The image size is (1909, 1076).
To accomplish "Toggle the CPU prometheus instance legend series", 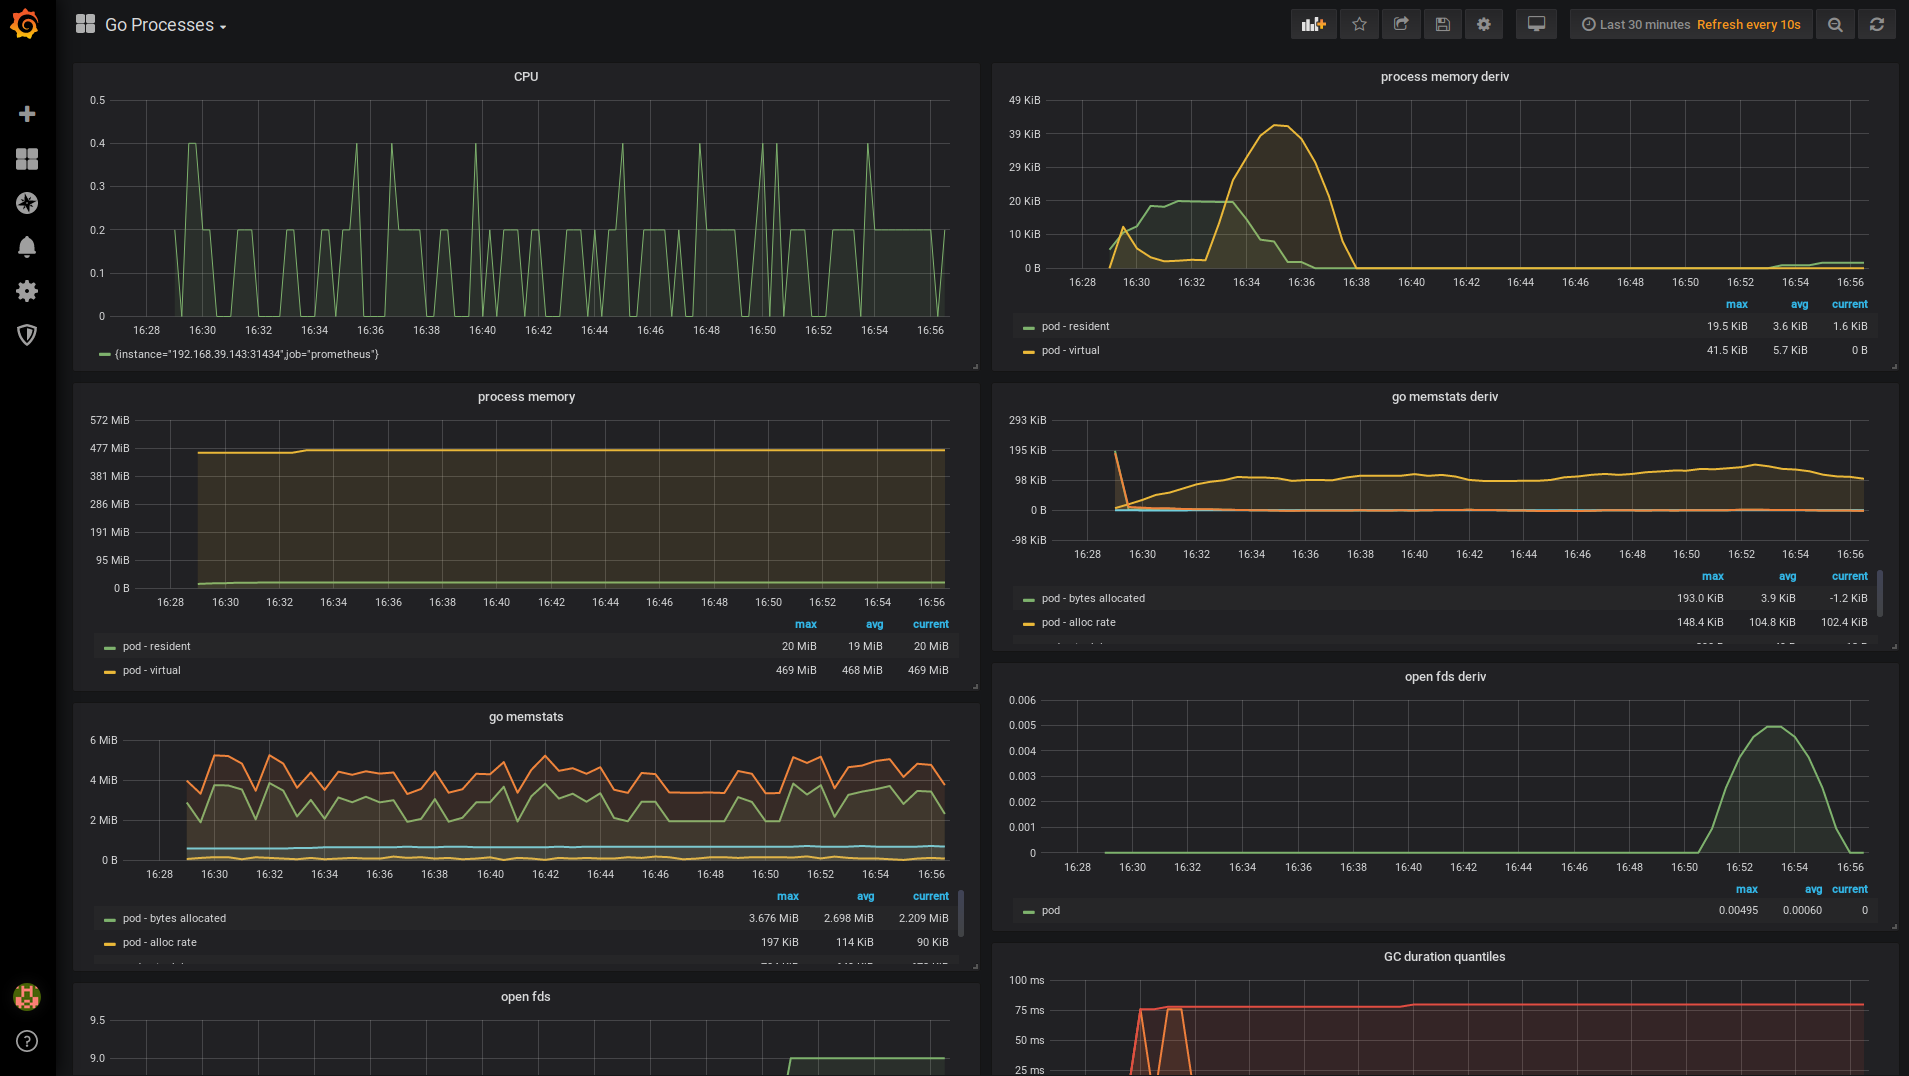I will tap(246, 354).
